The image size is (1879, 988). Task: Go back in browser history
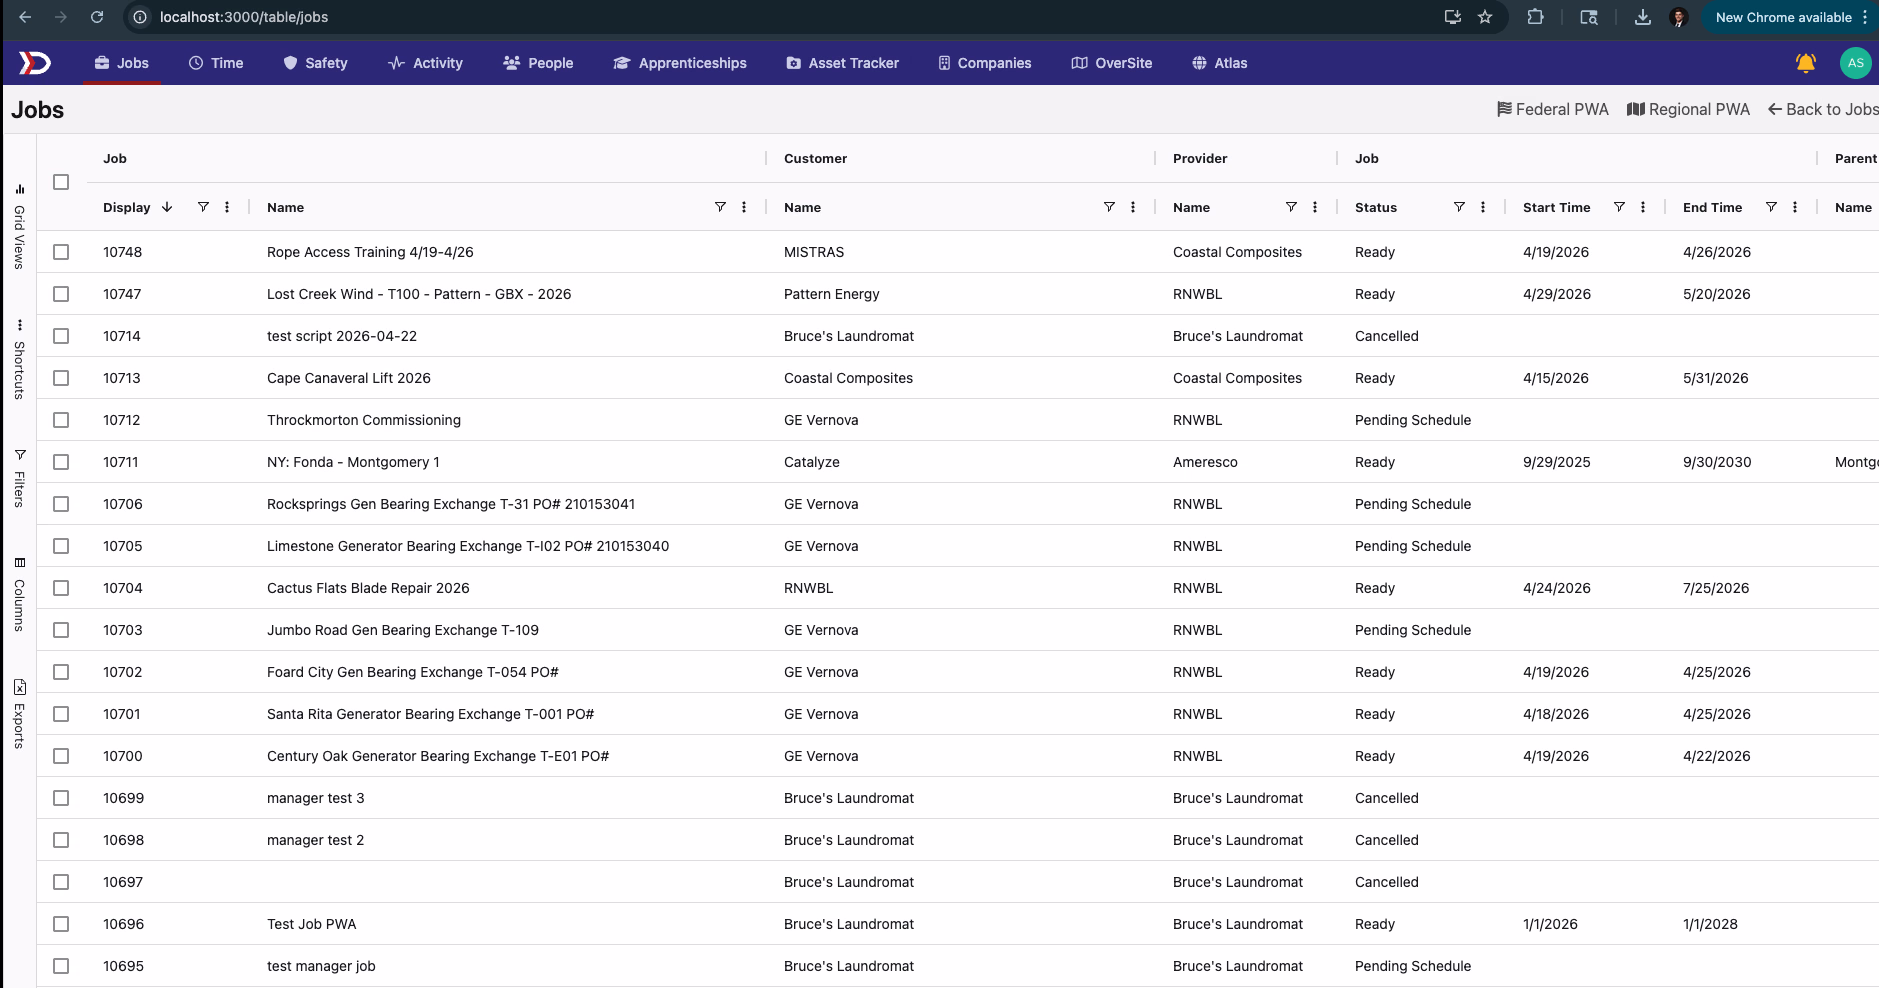coord(25,17)
